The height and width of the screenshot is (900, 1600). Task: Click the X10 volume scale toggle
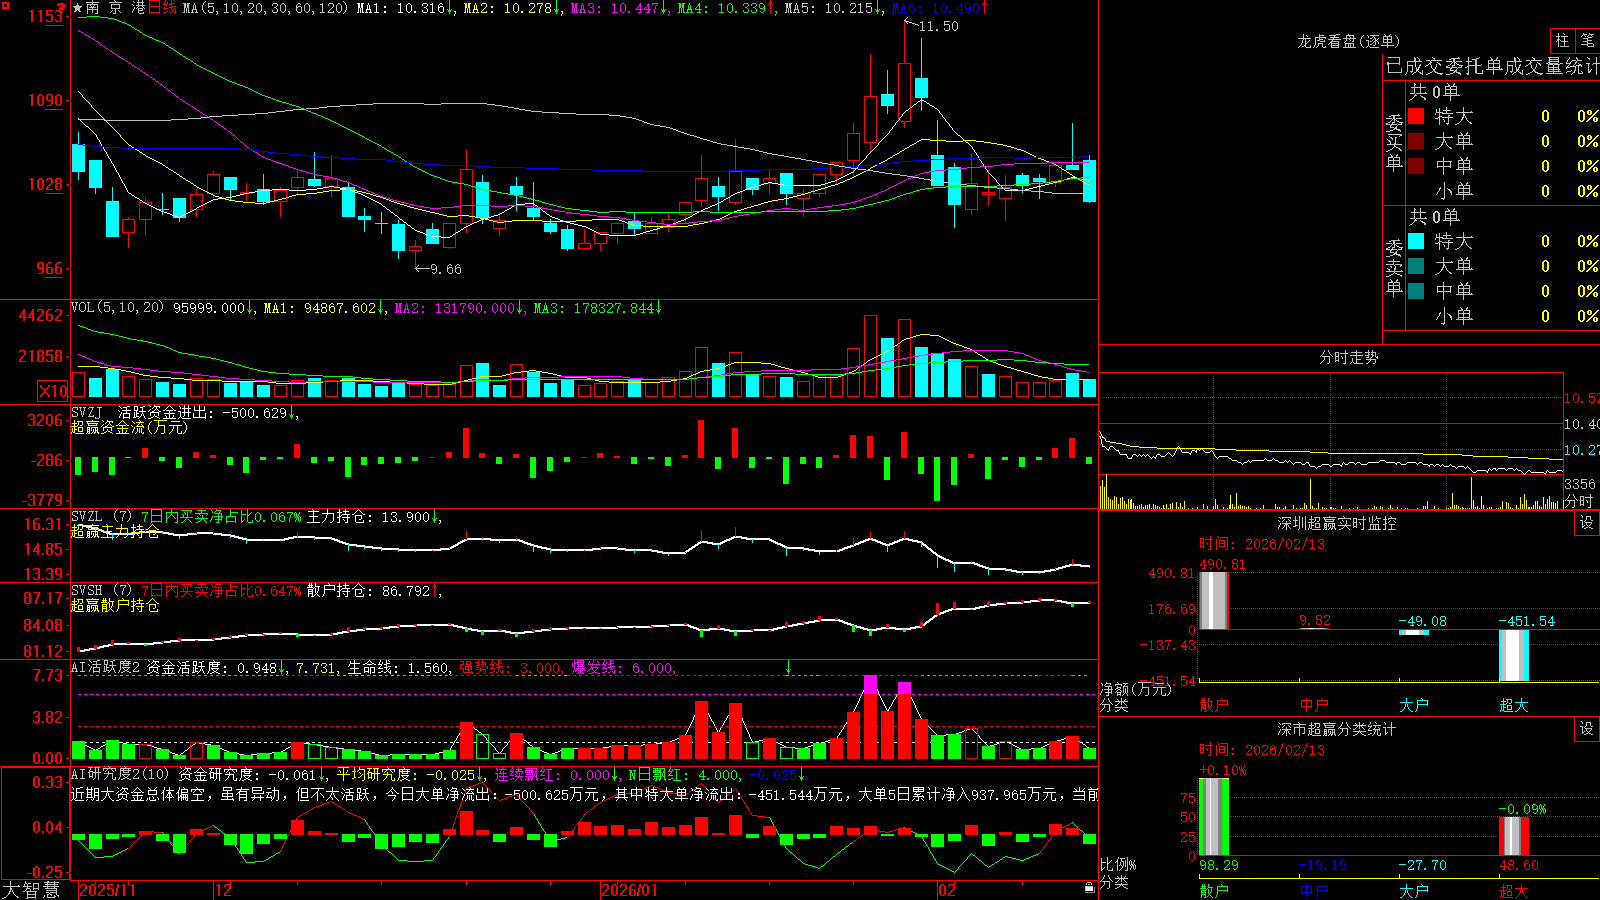(53, 391)
